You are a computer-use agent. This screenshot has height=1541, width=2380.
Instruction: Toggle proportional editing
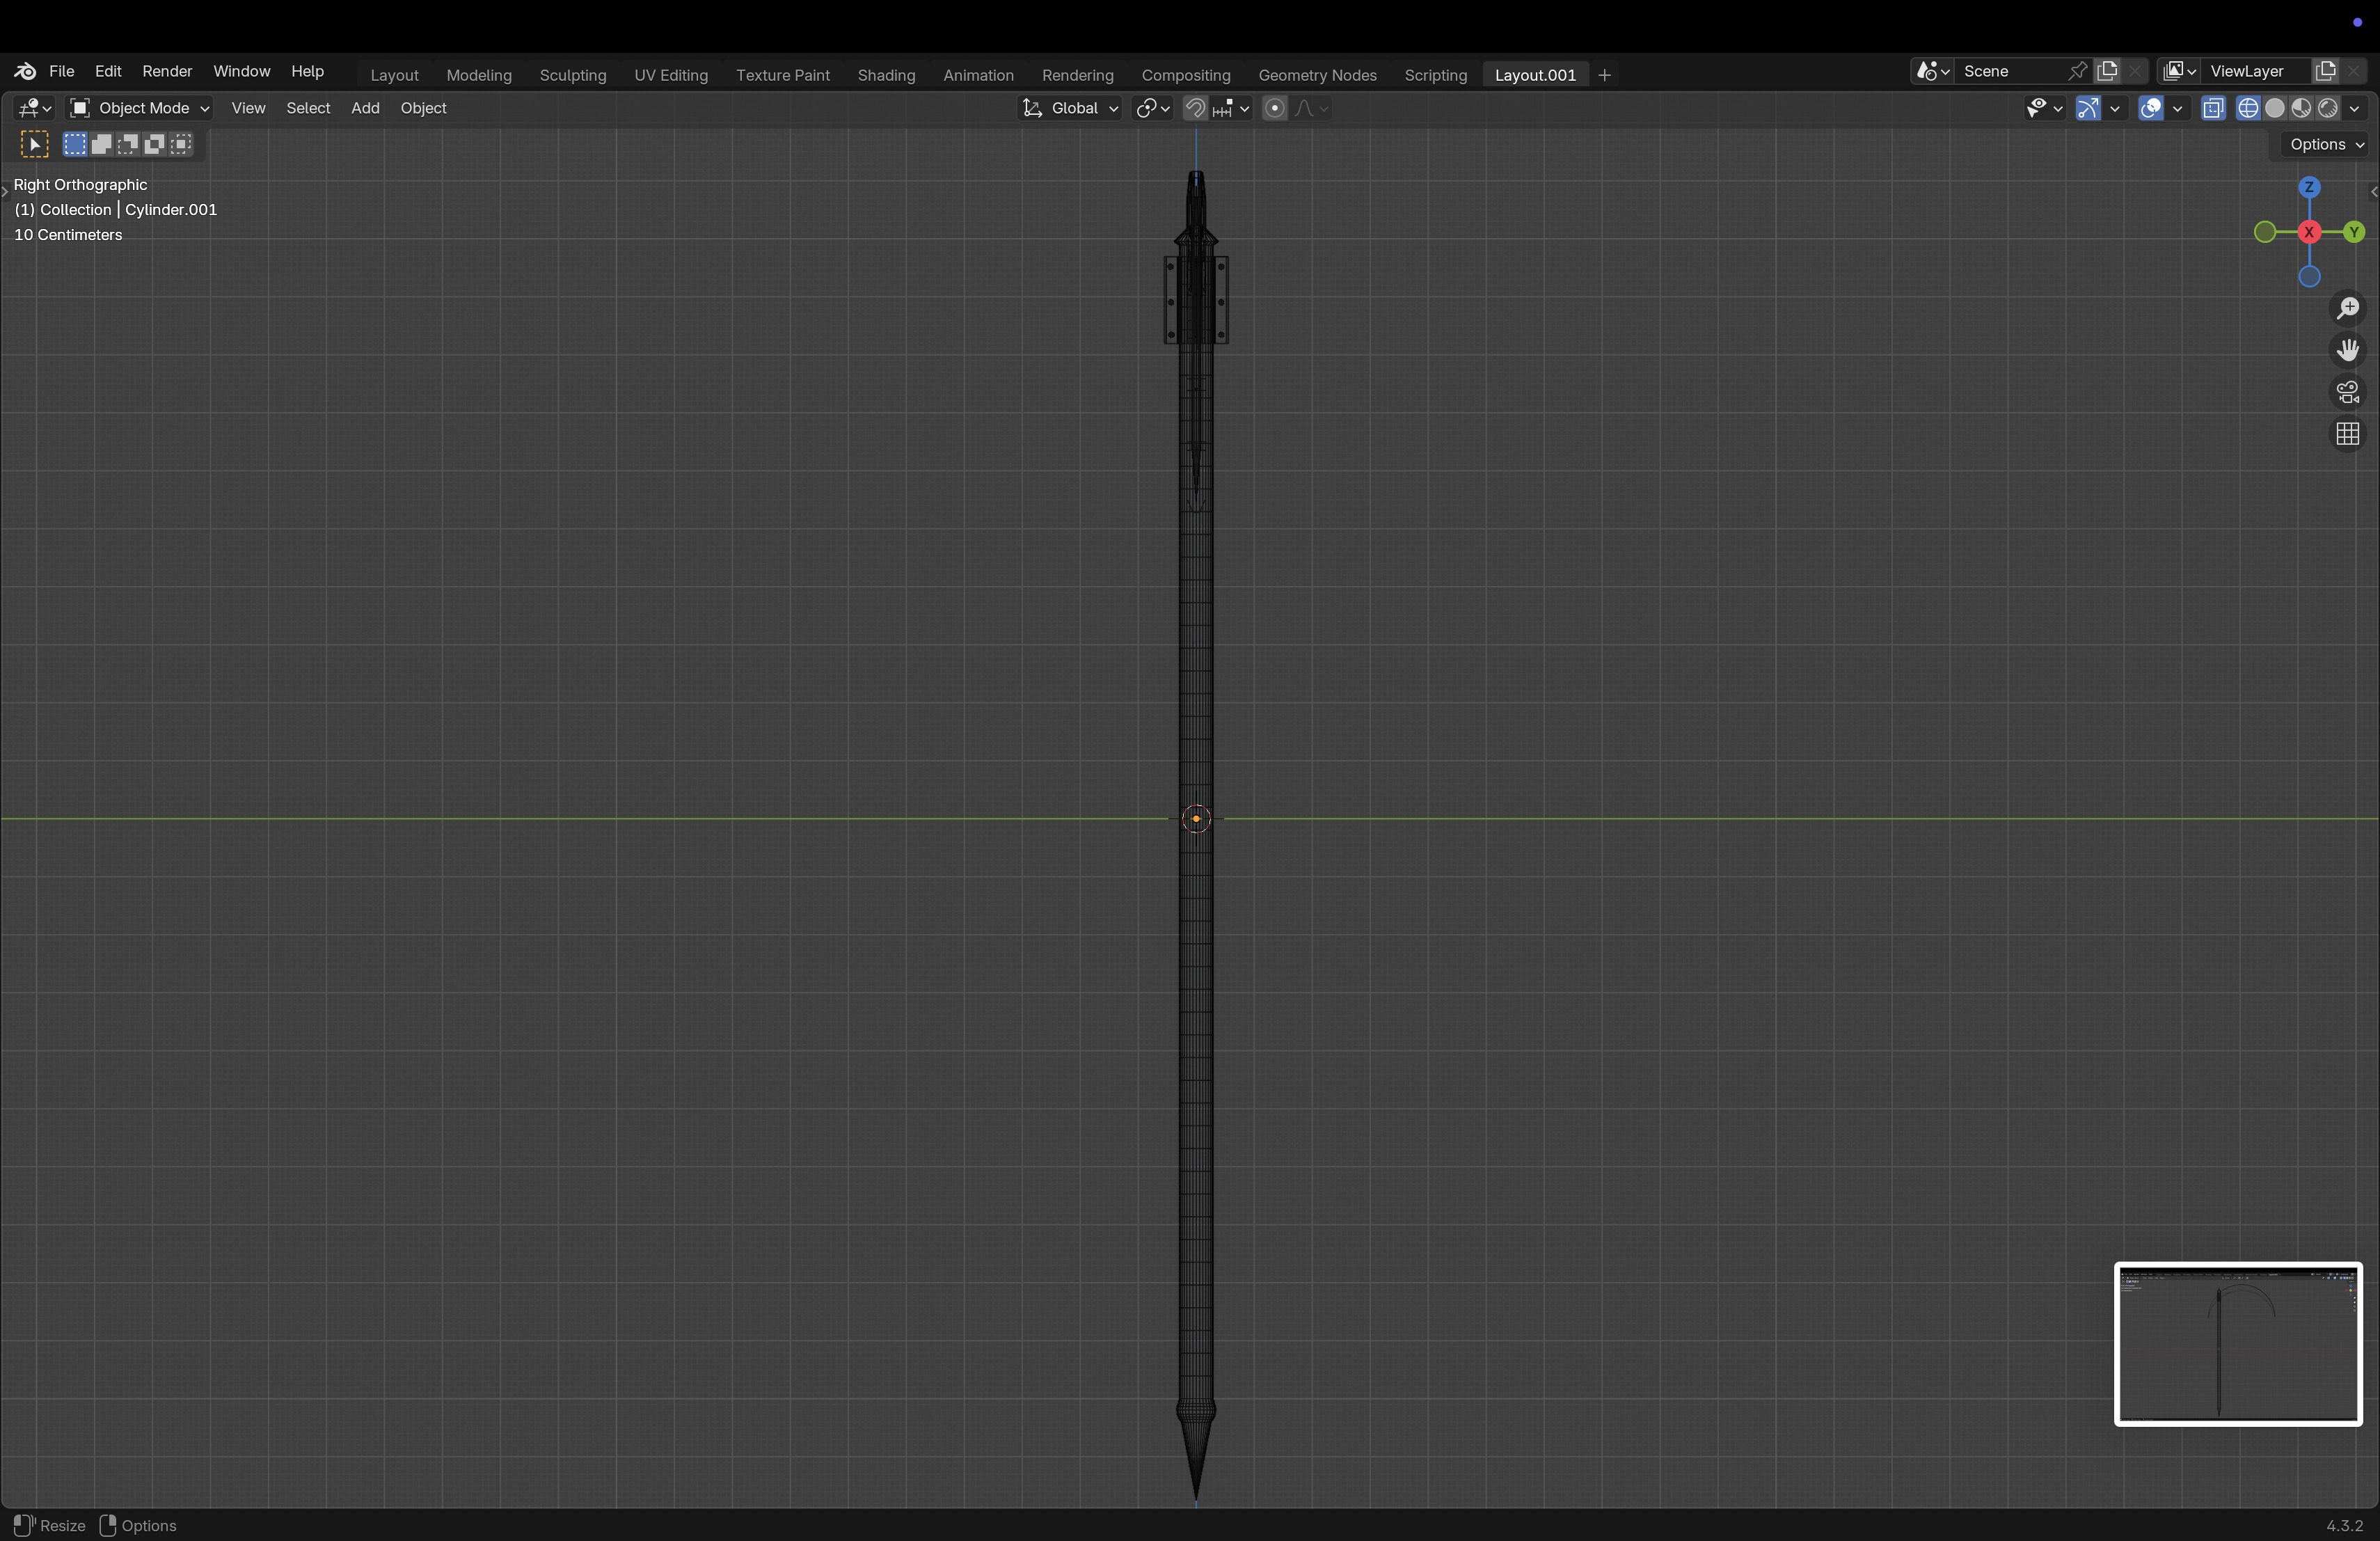[x=1274, y=108]
